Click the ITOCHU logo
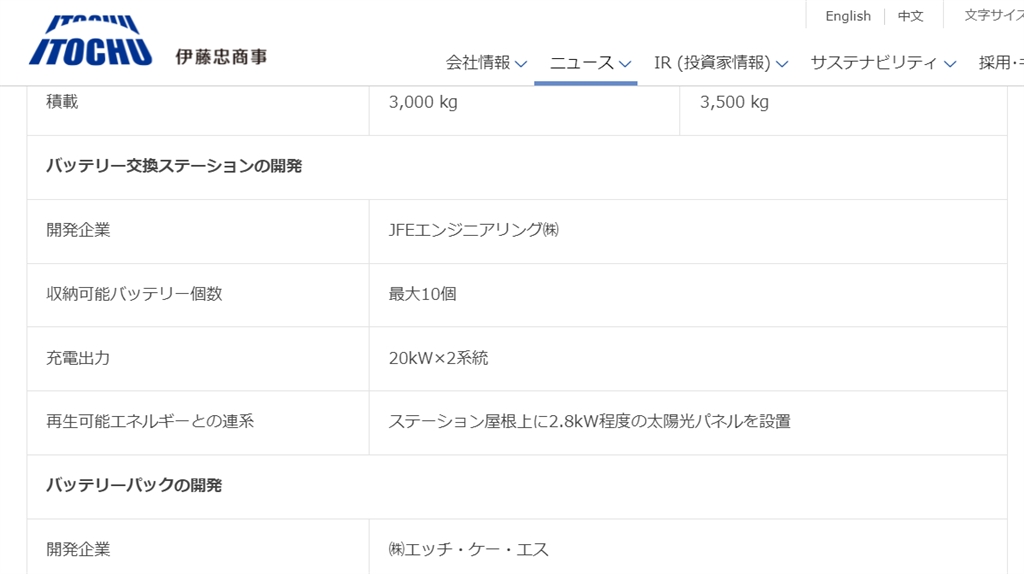This screenshot has height=574, width=1024. click(x=90, y=44)
